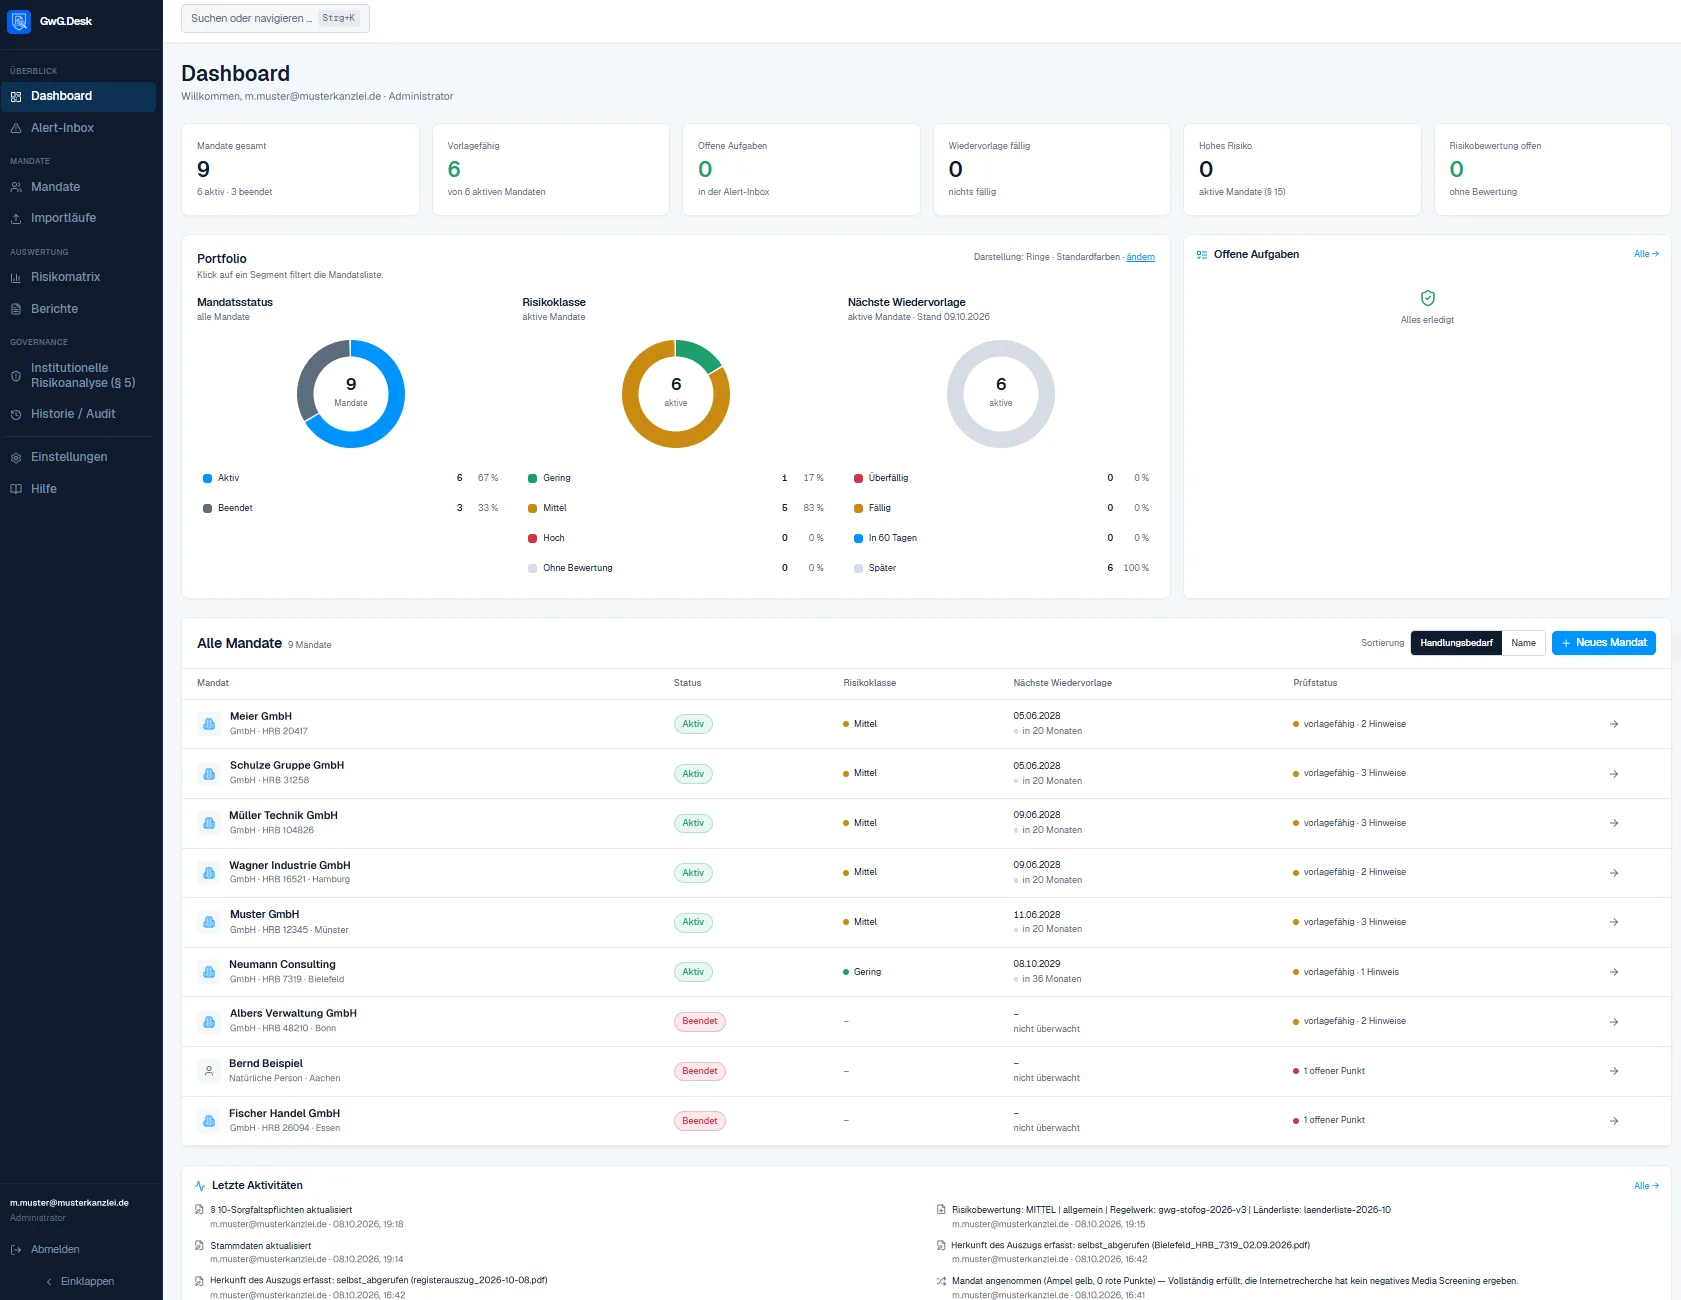Click the ändern link for Darstellung

click(x=1140, y=257)
